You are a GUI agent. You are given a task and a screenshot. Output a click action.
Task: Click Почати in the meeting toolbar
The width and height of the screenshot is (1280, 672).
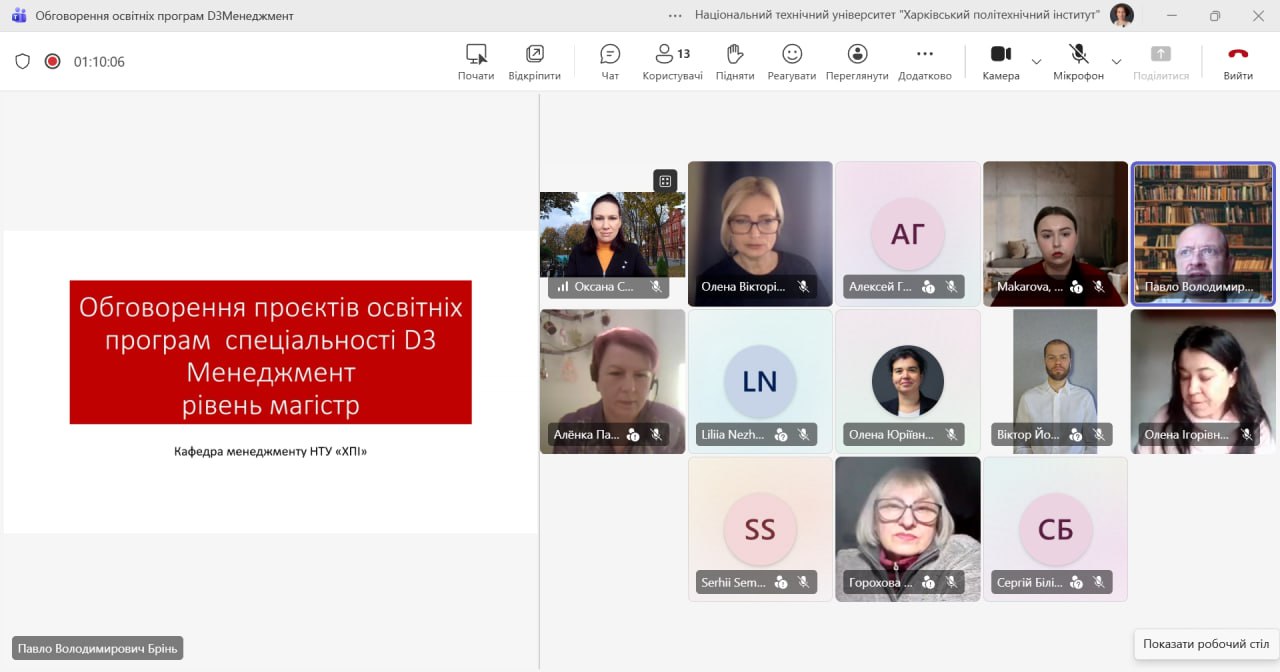coord(476,61)
